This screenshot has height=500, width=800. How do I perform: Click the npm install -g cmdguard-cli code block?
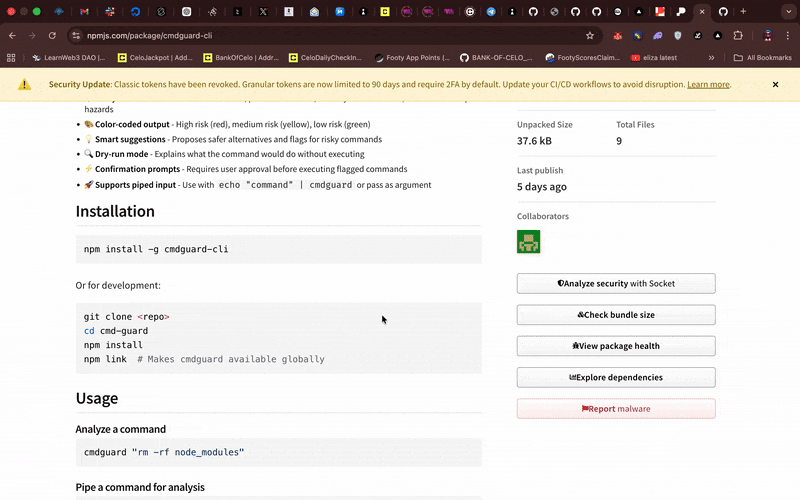(x=279, y=249)
